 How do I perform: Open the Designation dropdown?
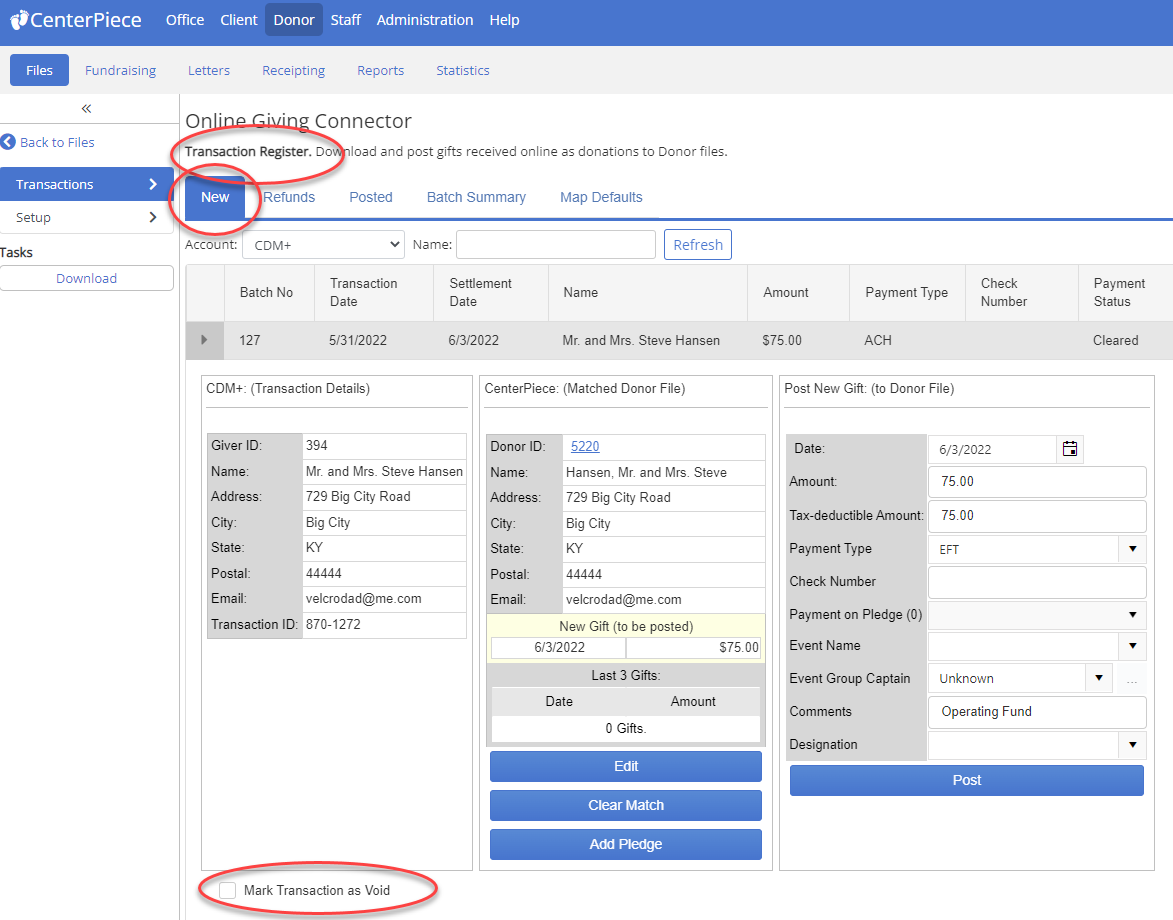(x=1131, y=744)
